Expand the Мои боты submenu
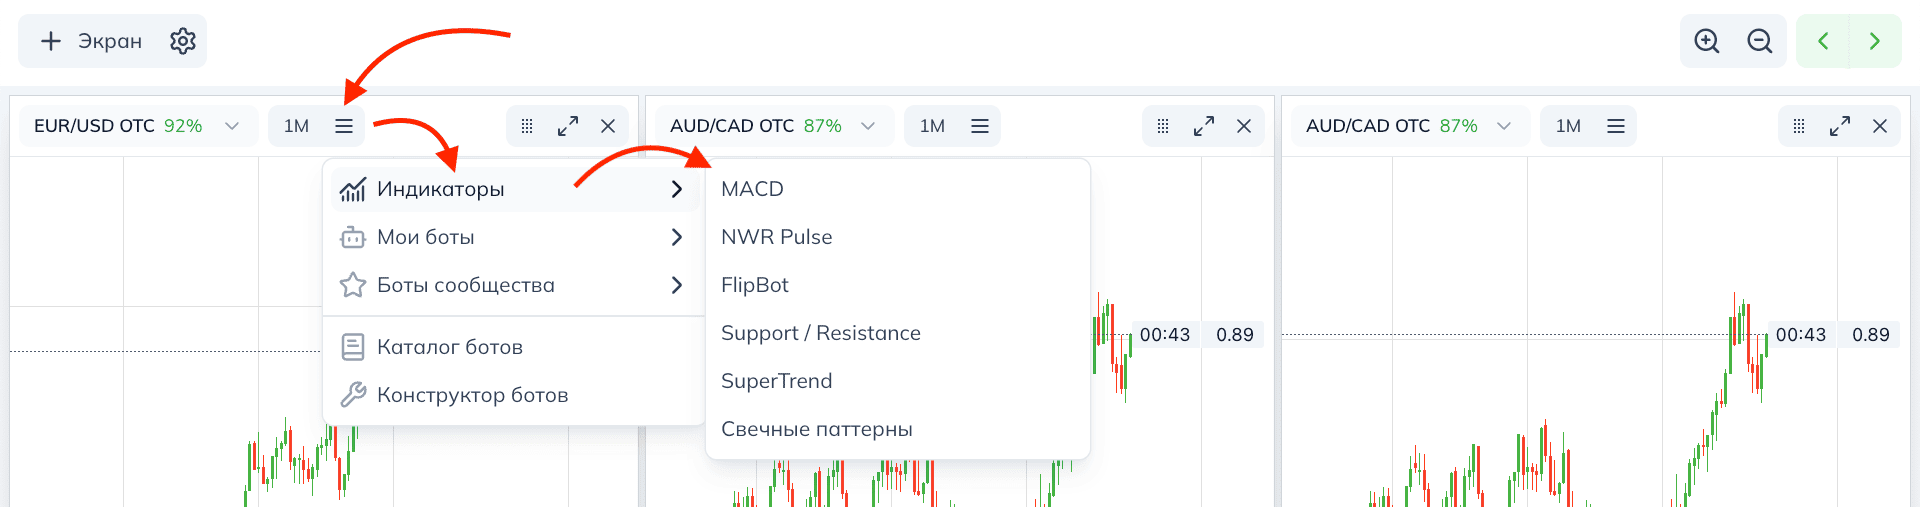The image size is (1920, 507). pos(510,237)
